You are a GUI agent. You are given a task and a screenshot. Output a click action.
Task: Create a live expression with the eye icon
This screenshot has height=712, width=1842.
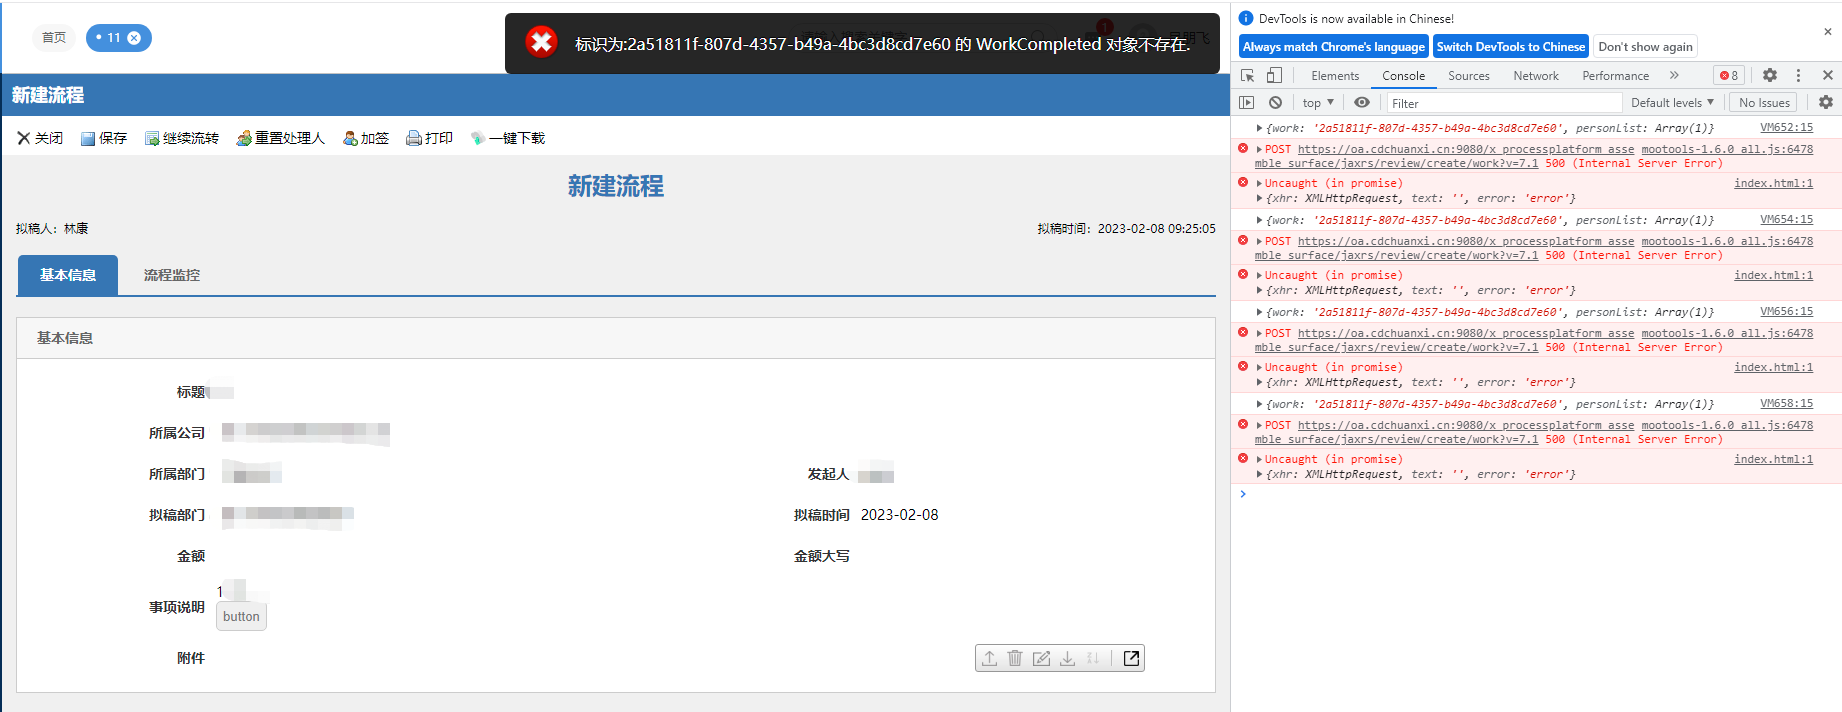click(x=1362, y=102)
